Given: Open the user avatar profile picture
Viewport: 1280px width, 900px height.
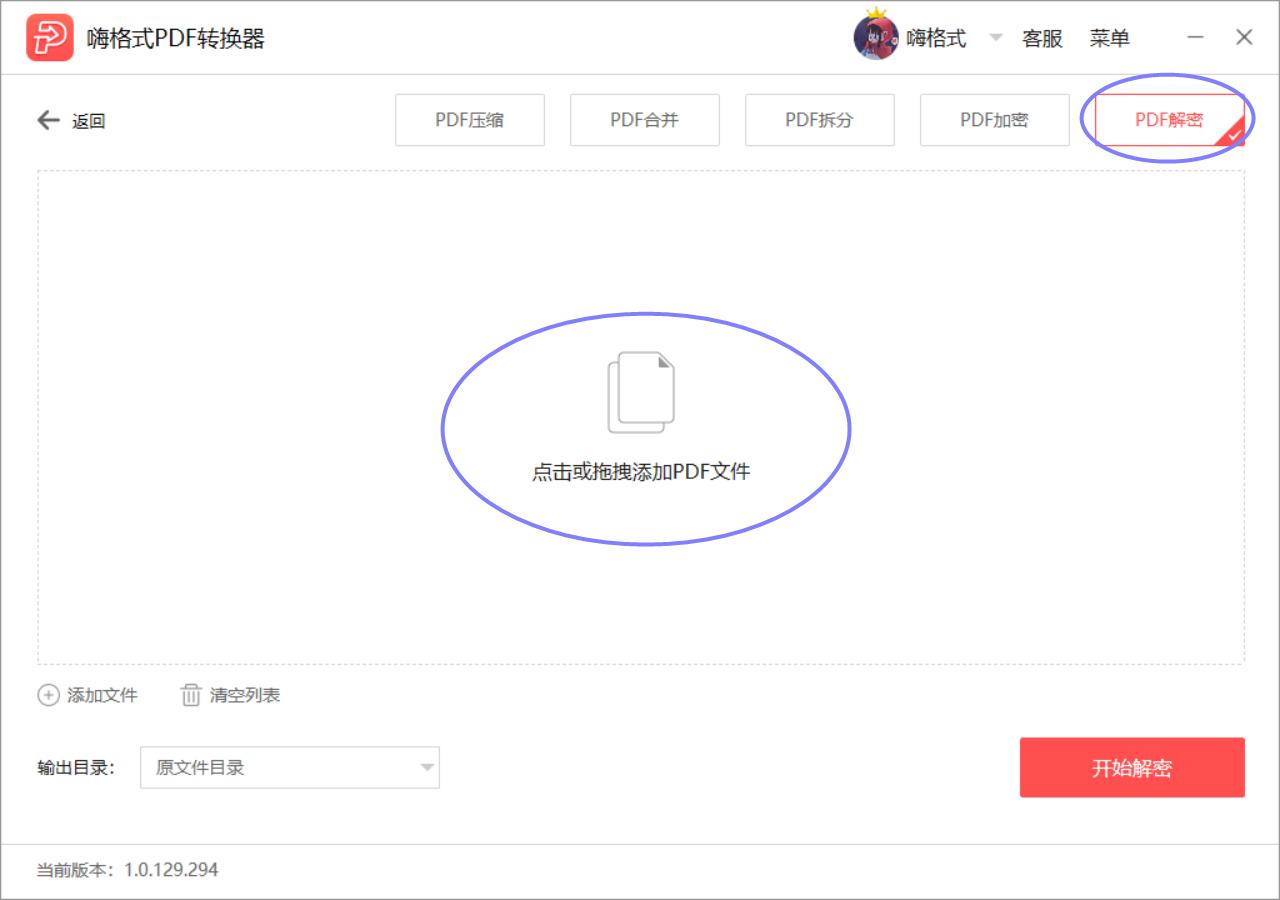Looking at the screenshot, I should 874,37.
